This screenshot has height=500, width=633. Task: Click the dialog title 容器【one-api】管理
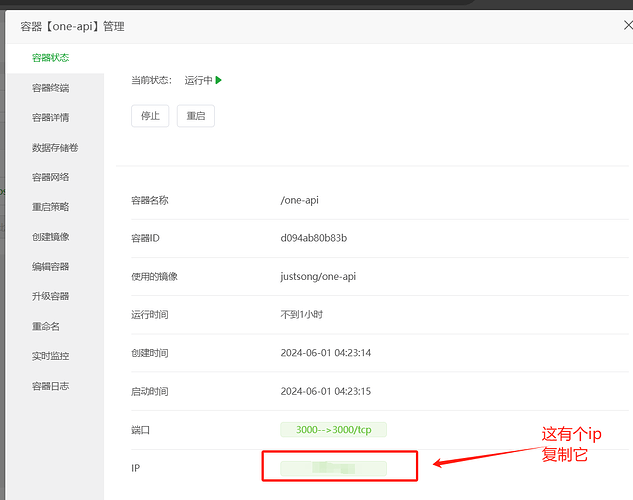72,27
